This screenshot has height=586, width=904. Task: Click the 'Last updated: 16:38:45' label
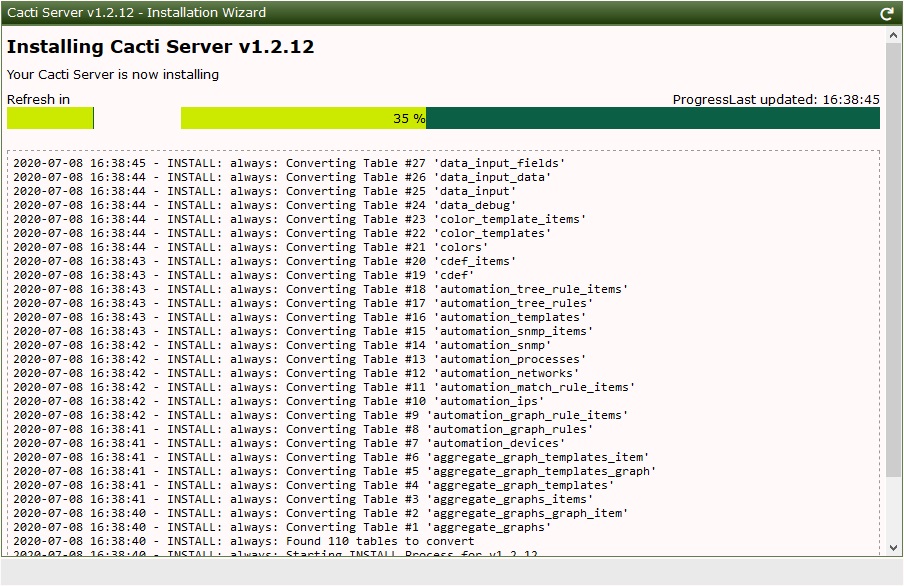coord(804,99)
